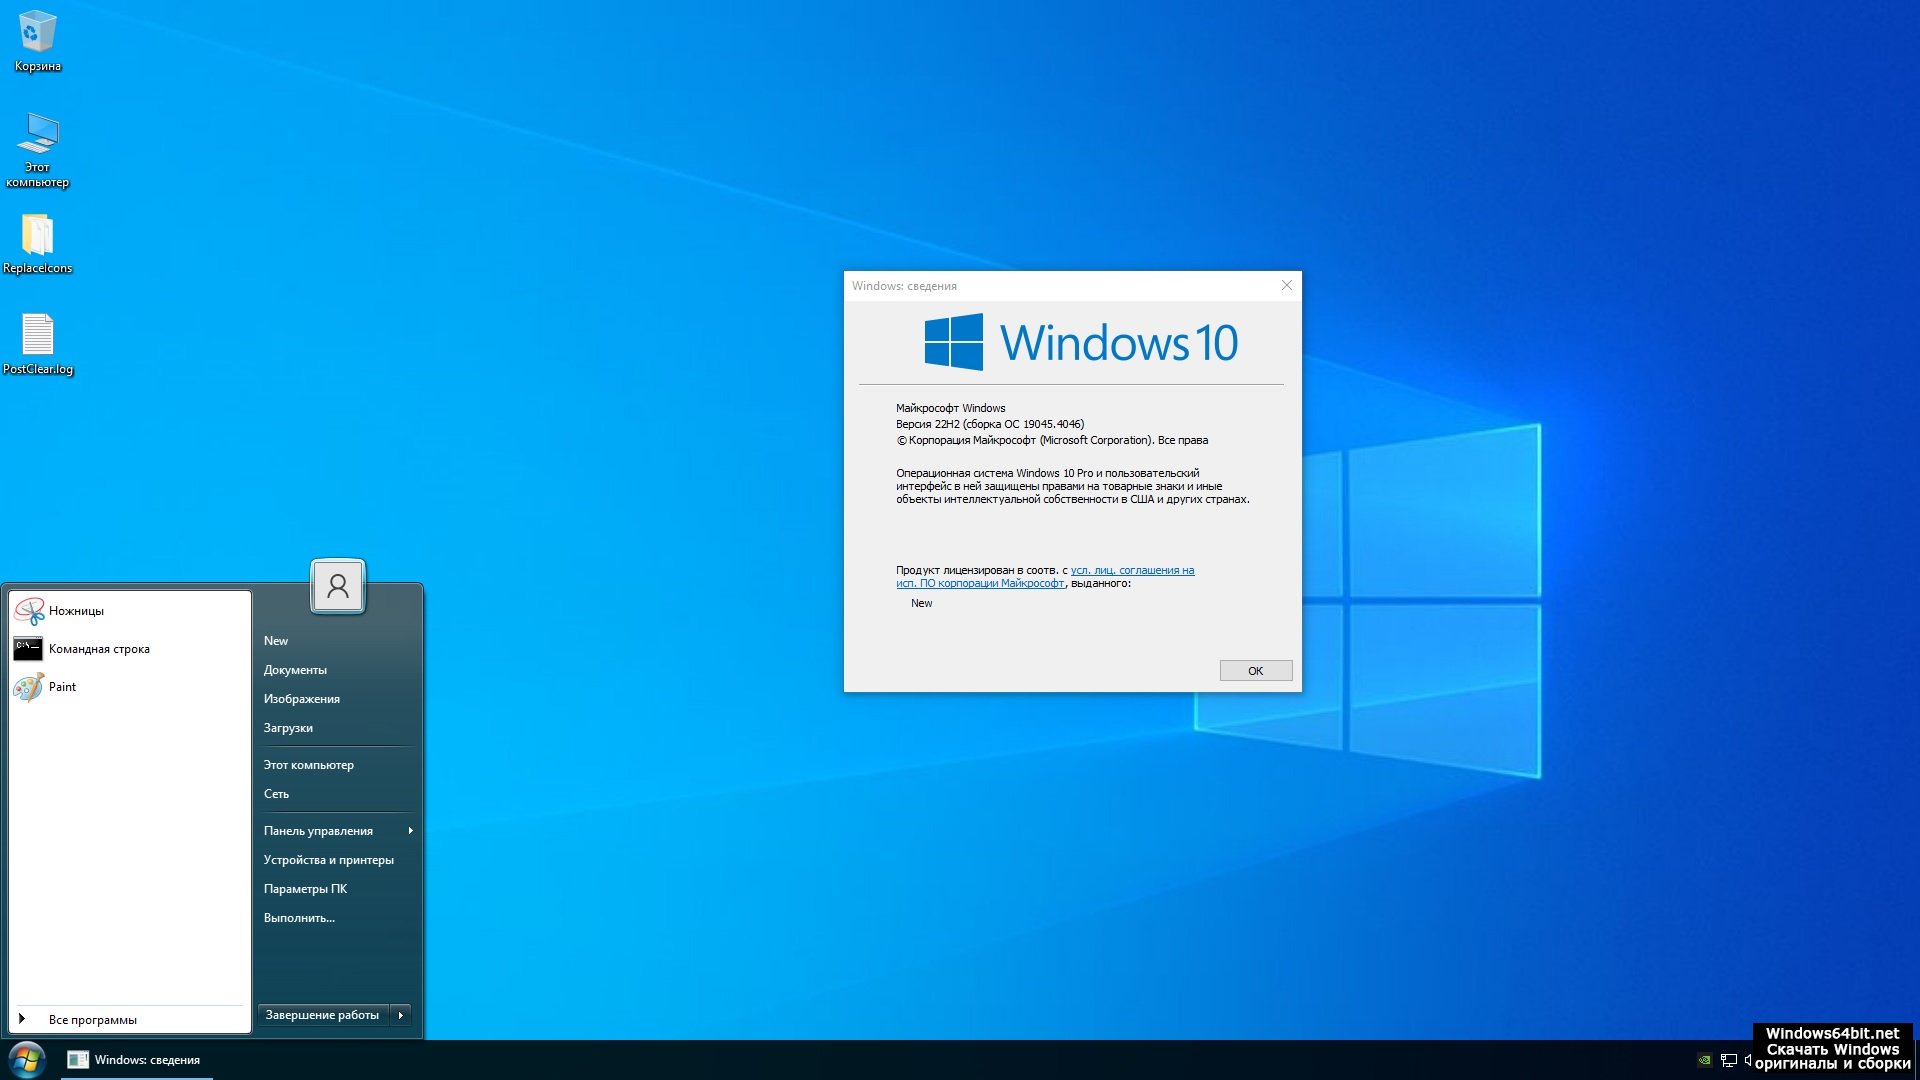Click the Завершение работы button
The height and width of the screenshot is (1080, 1920).
[322, 1015]
